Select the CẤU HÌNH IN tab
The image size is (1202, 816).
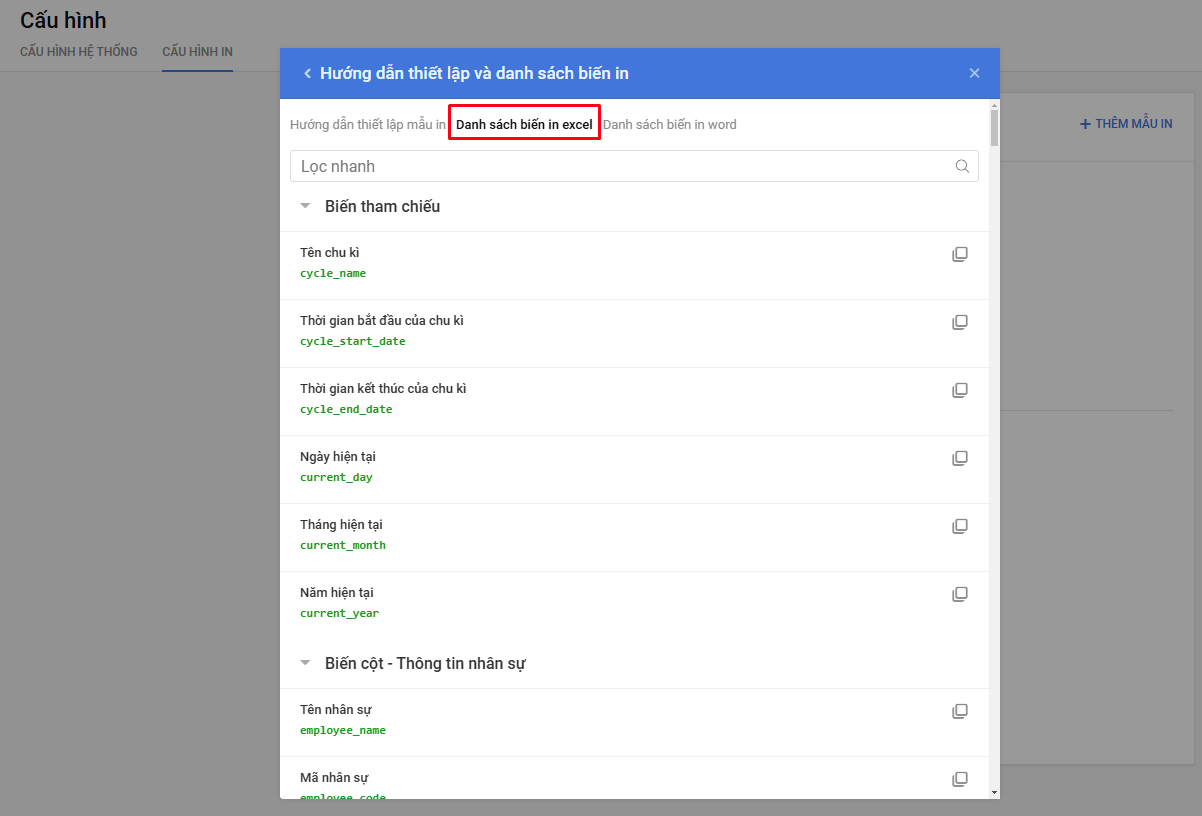(198, 51)
